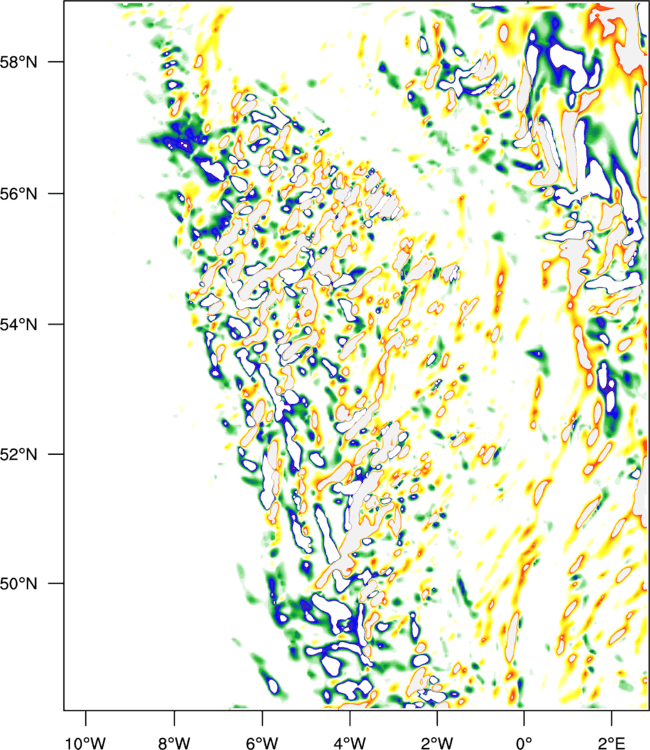The image size is (650, 750).
Task: Select the 2°W longitude label
Action: click(437, 742)
